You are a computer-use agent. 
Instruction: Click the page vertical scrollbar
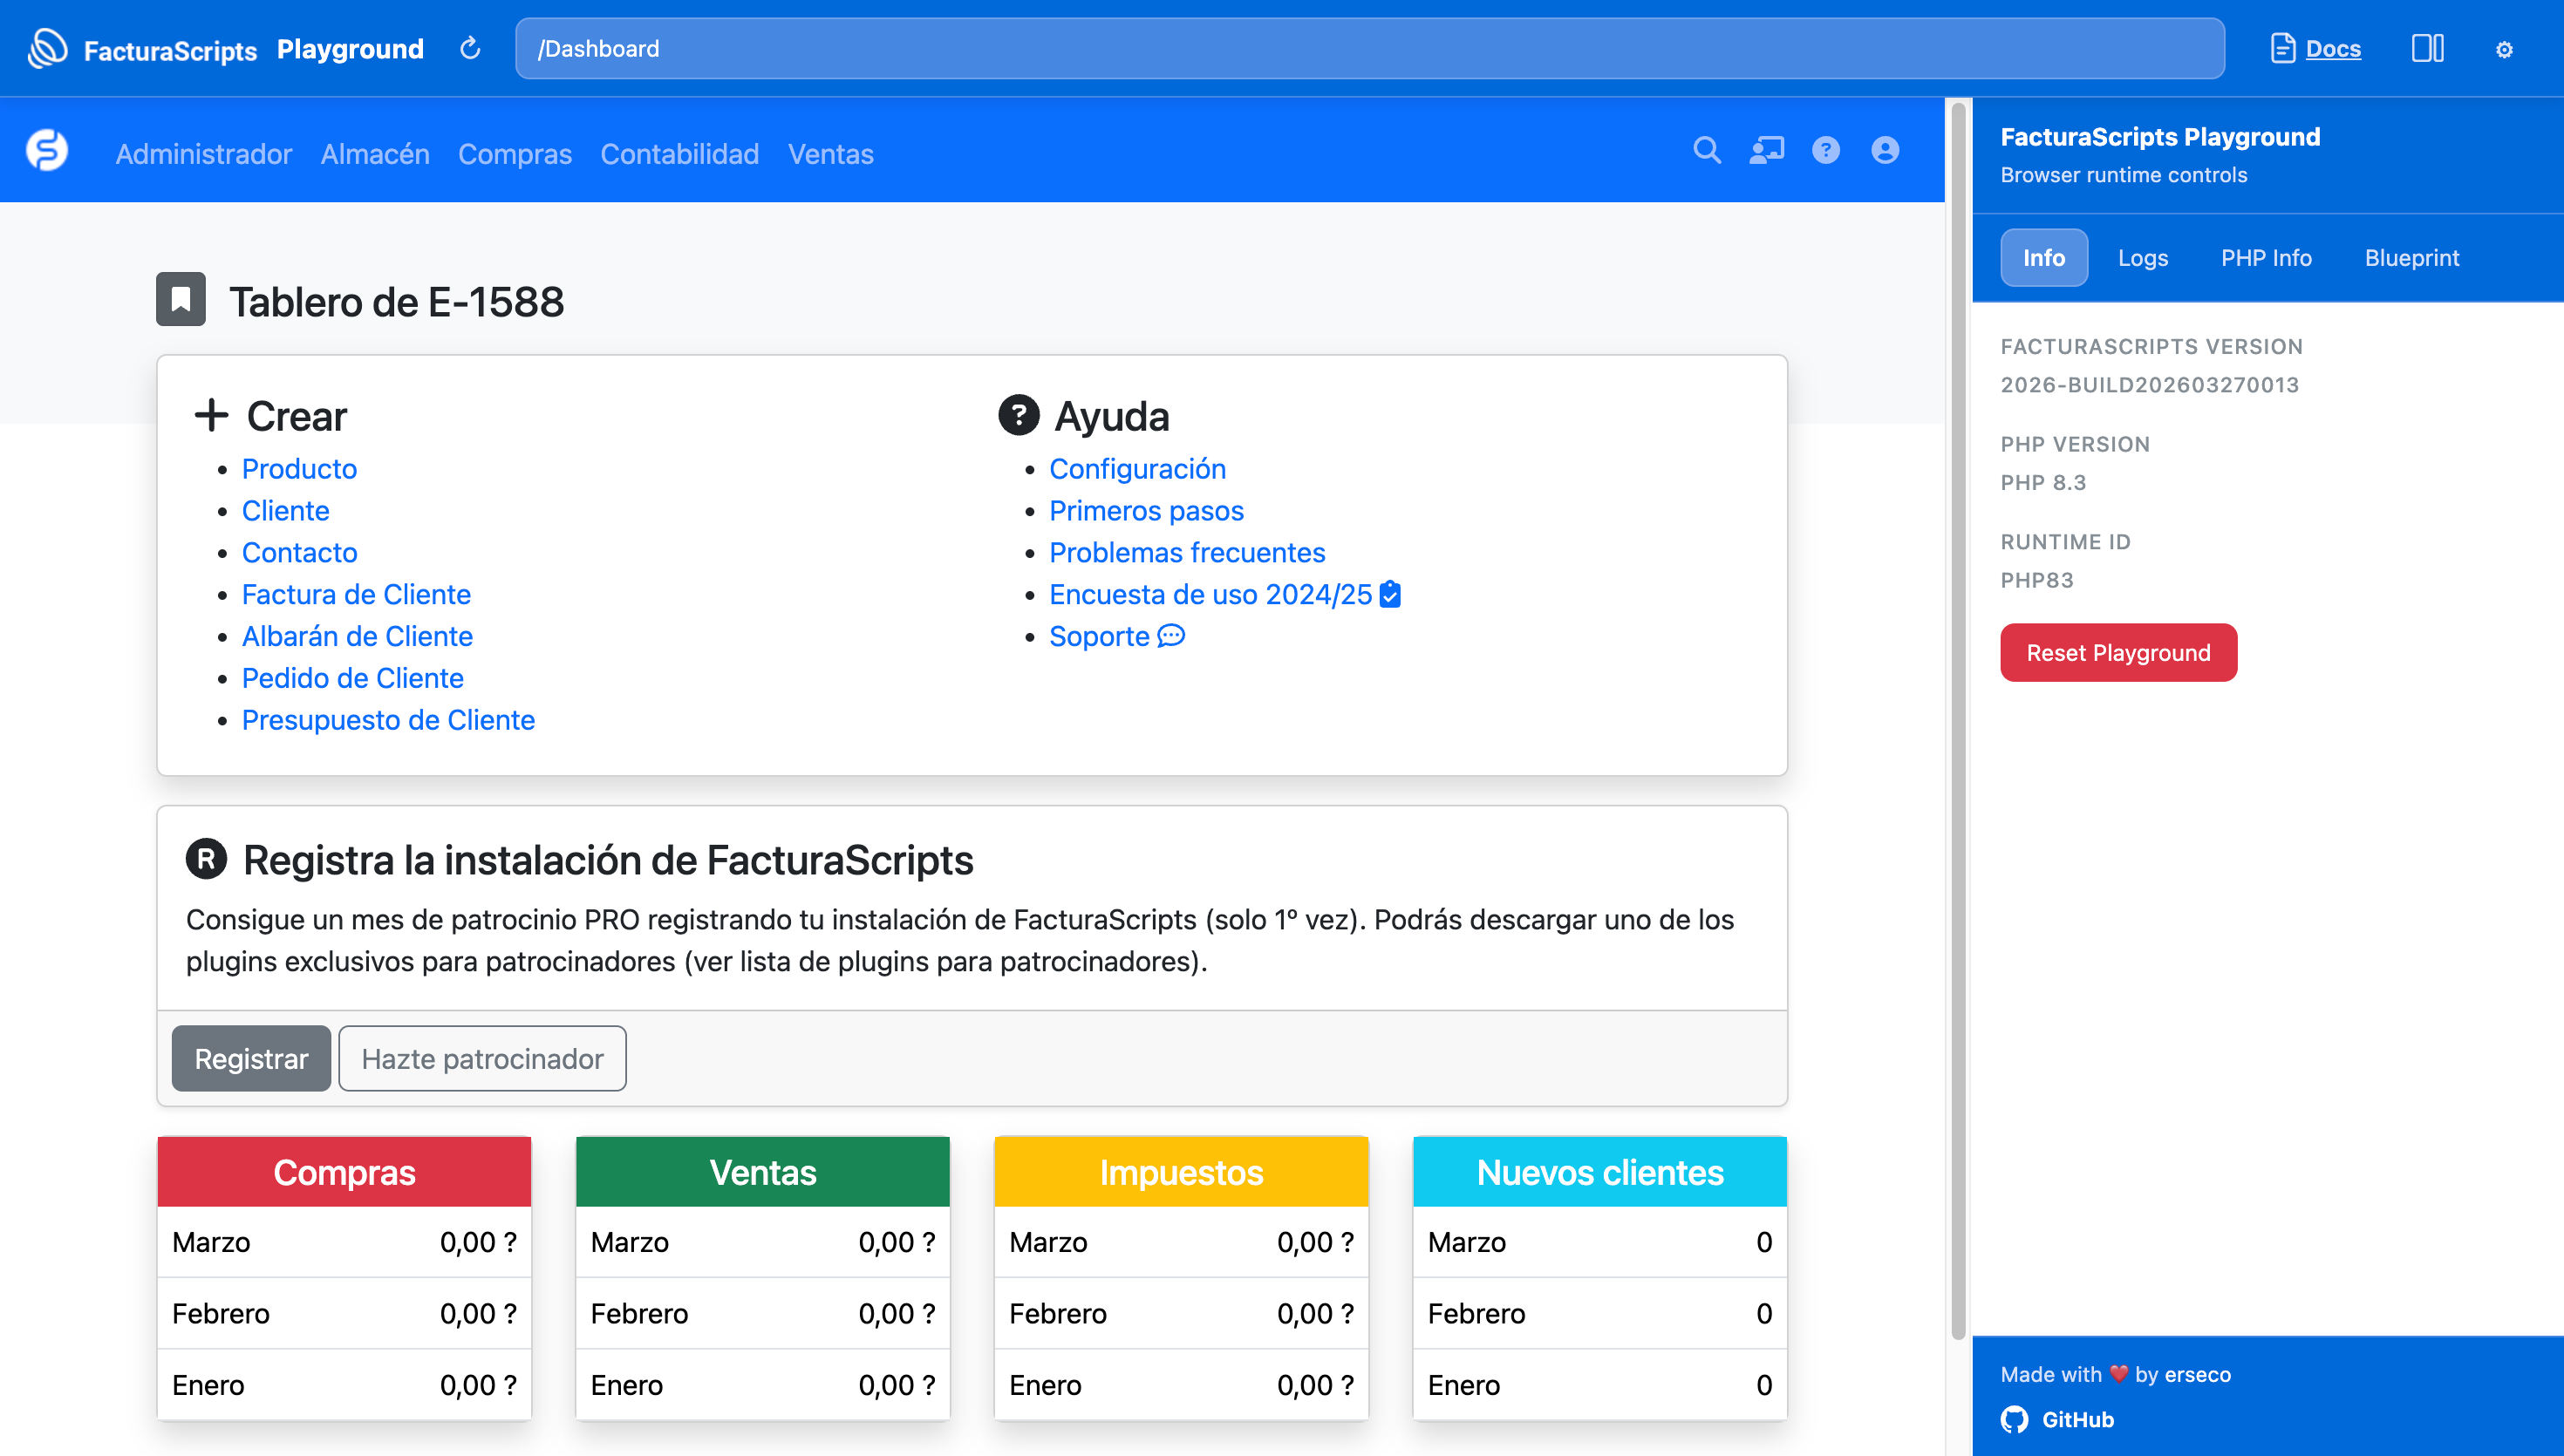[x=1958, y=720]
